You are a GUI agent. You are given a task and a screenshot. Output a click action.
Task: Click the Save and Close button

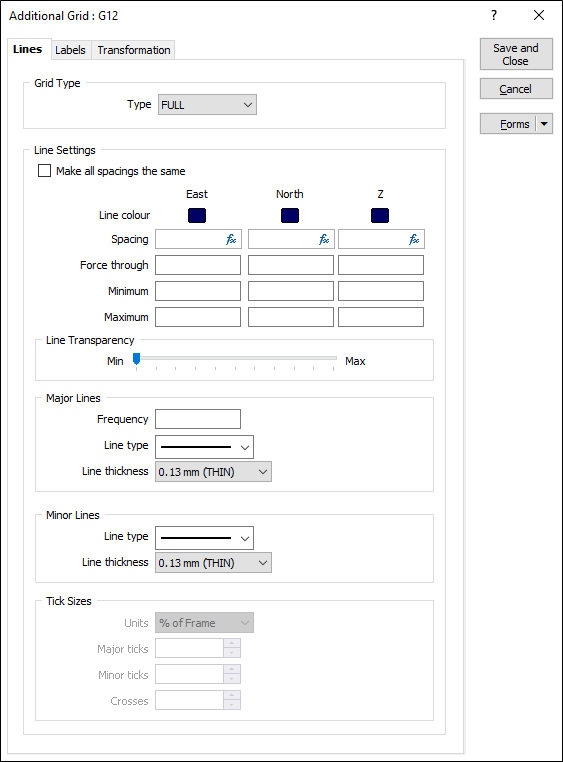tap(516, 54)
